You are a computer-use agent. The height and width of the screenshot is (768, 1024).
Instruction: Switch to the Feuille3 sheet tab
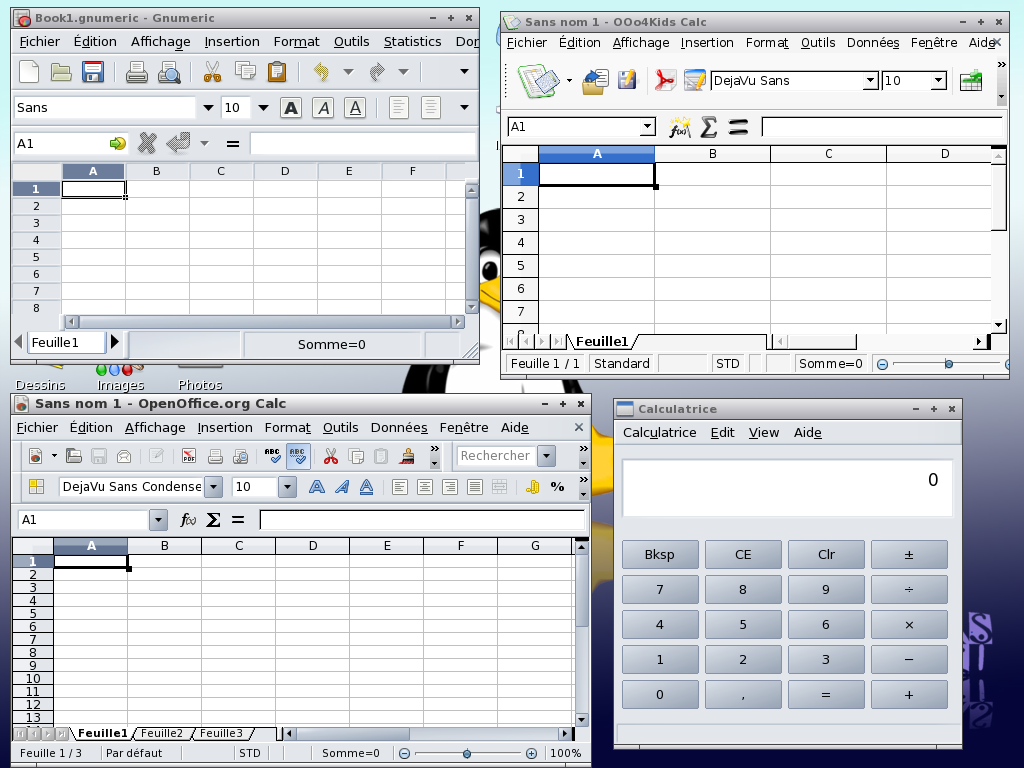point(221,733)
